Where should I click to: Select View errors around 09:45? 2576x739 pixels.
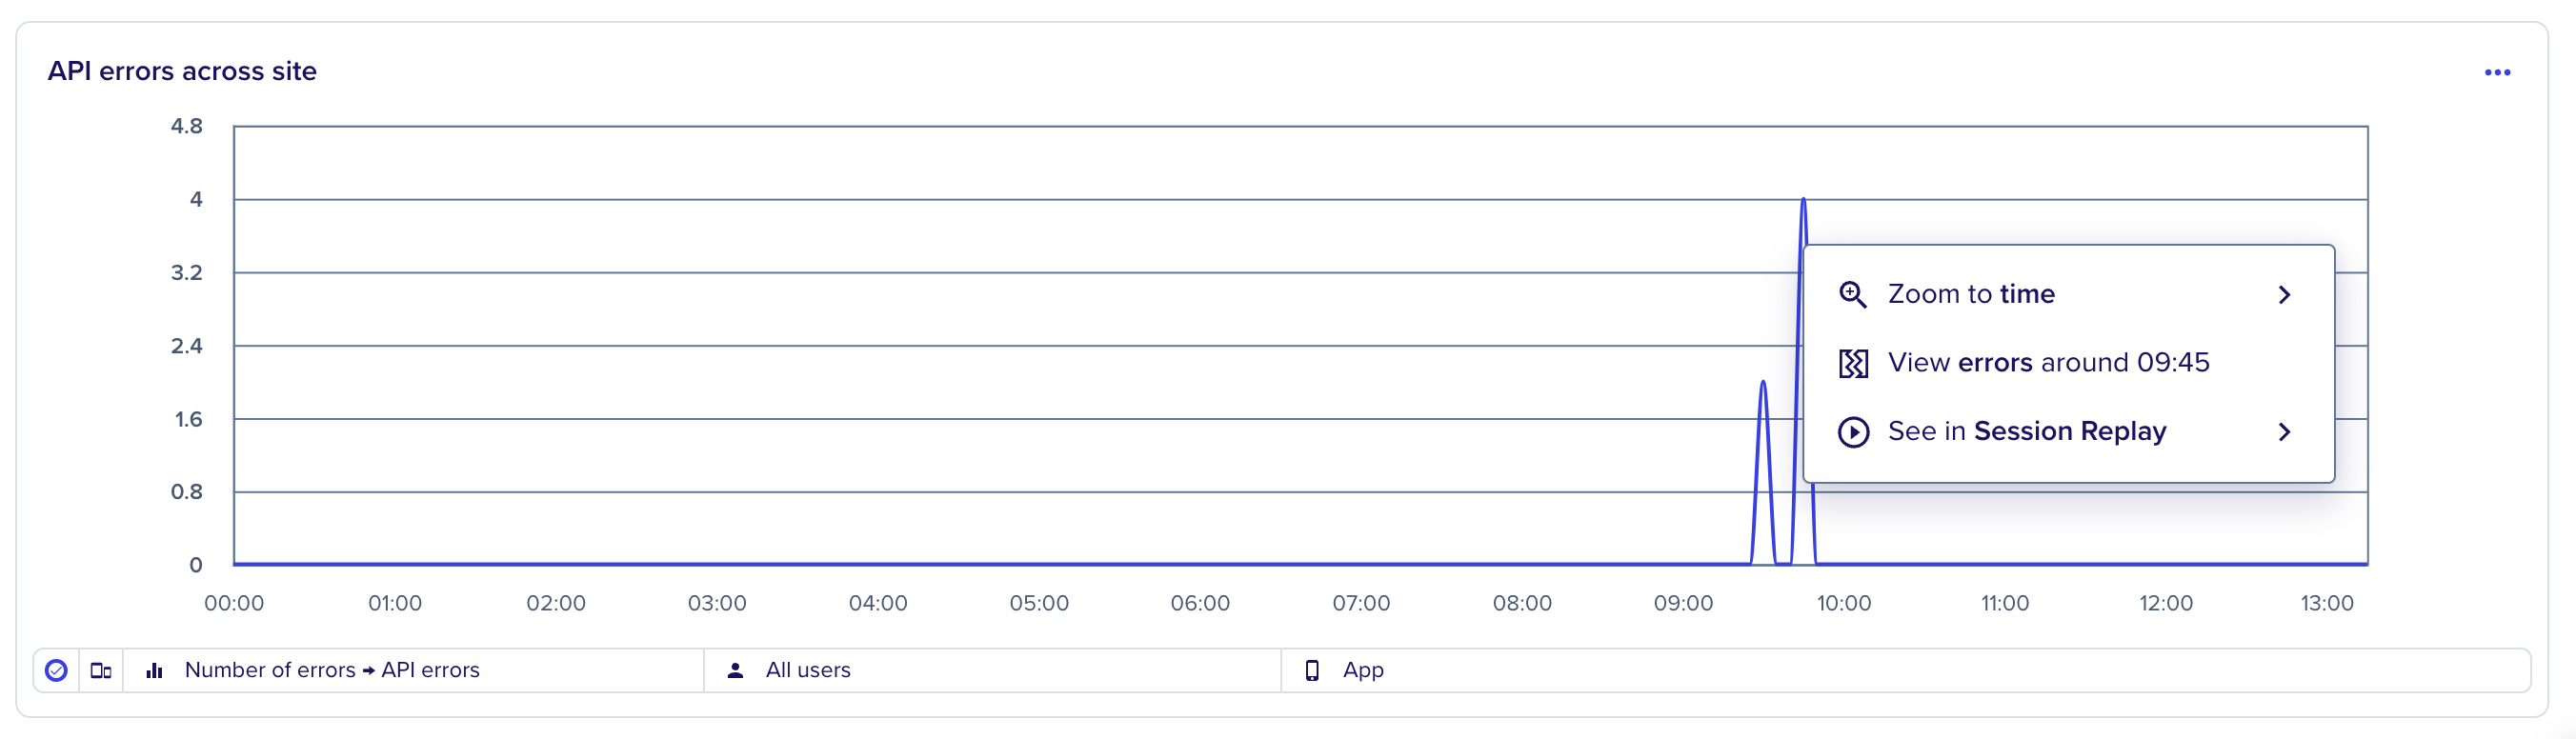click(2068, 363)
